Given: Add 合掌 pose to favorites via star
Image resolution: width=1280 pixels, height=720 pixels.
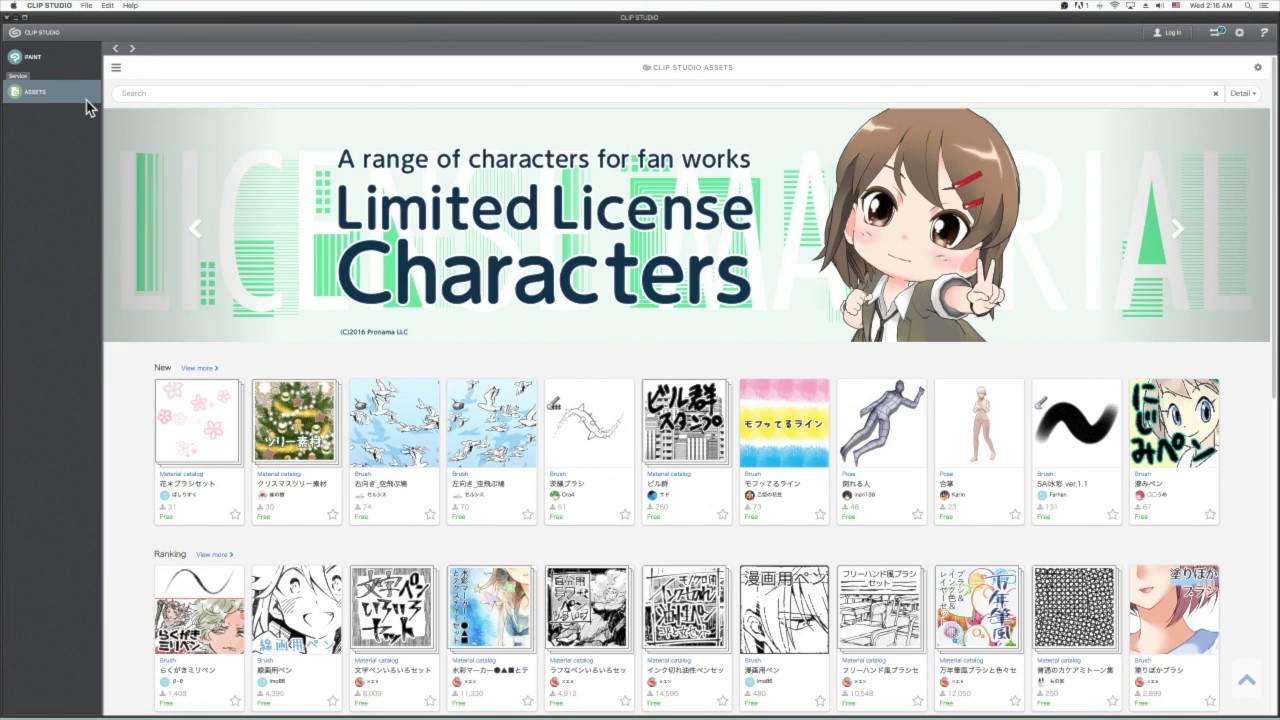Looking at the screenshot, I should click(1015, 515).
